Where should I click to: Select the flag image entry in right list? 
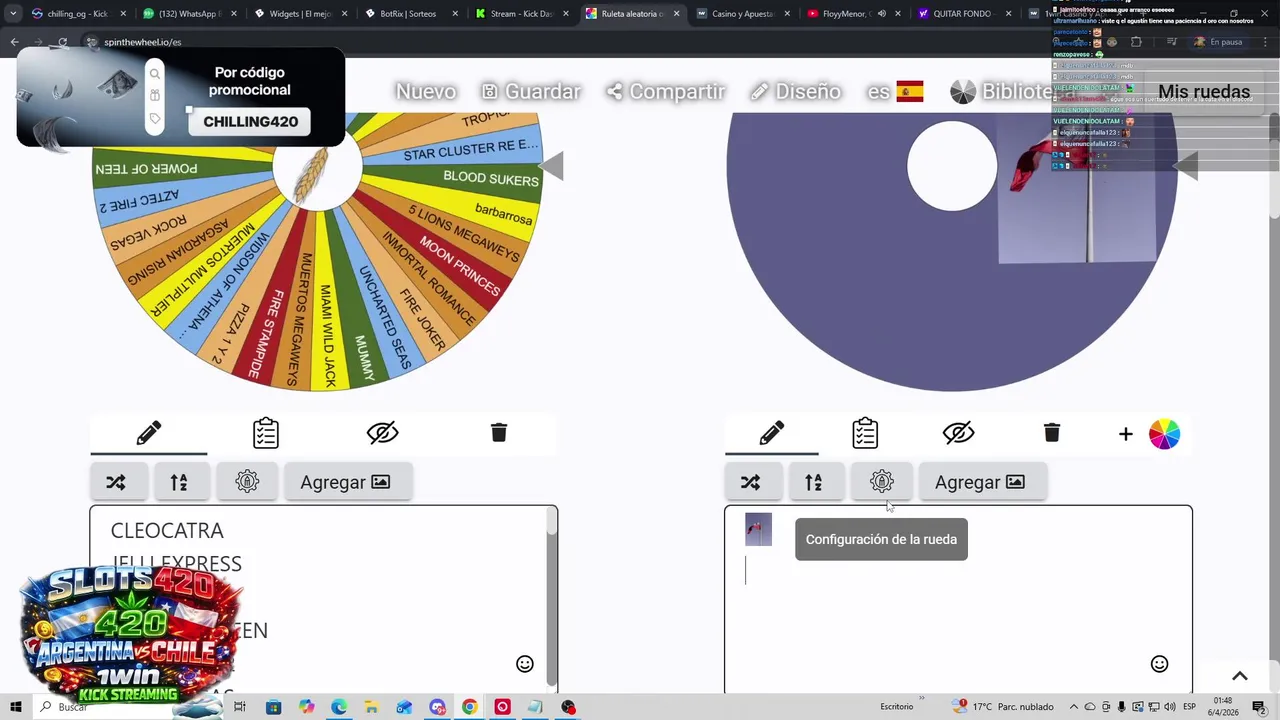tap(758, 529)
